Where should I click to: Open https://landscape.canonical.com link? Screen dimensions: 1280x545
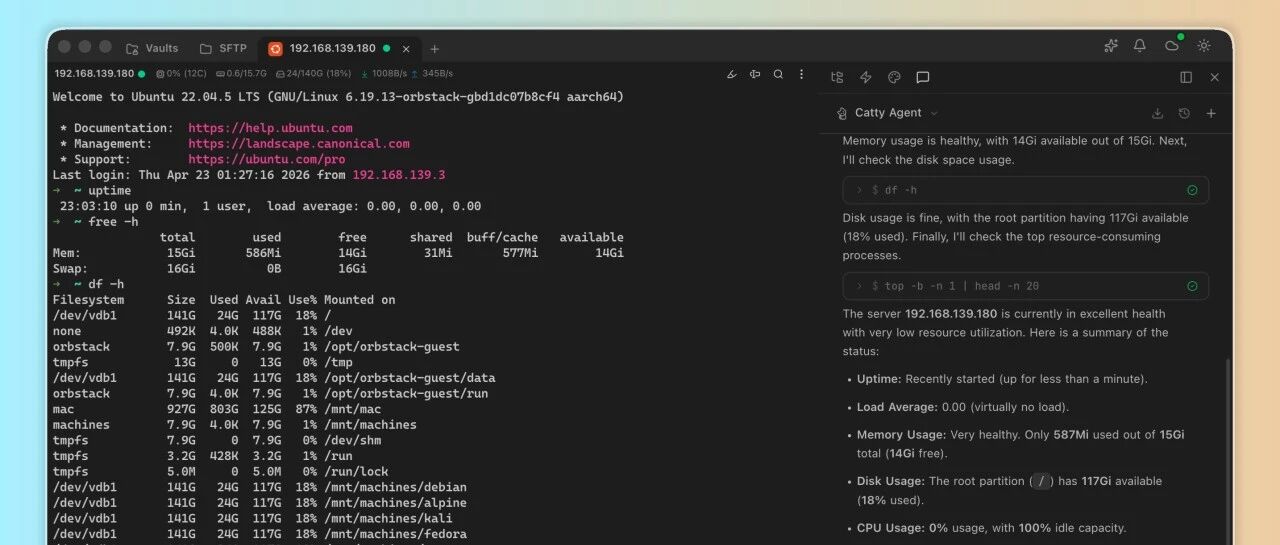[299, 144]
